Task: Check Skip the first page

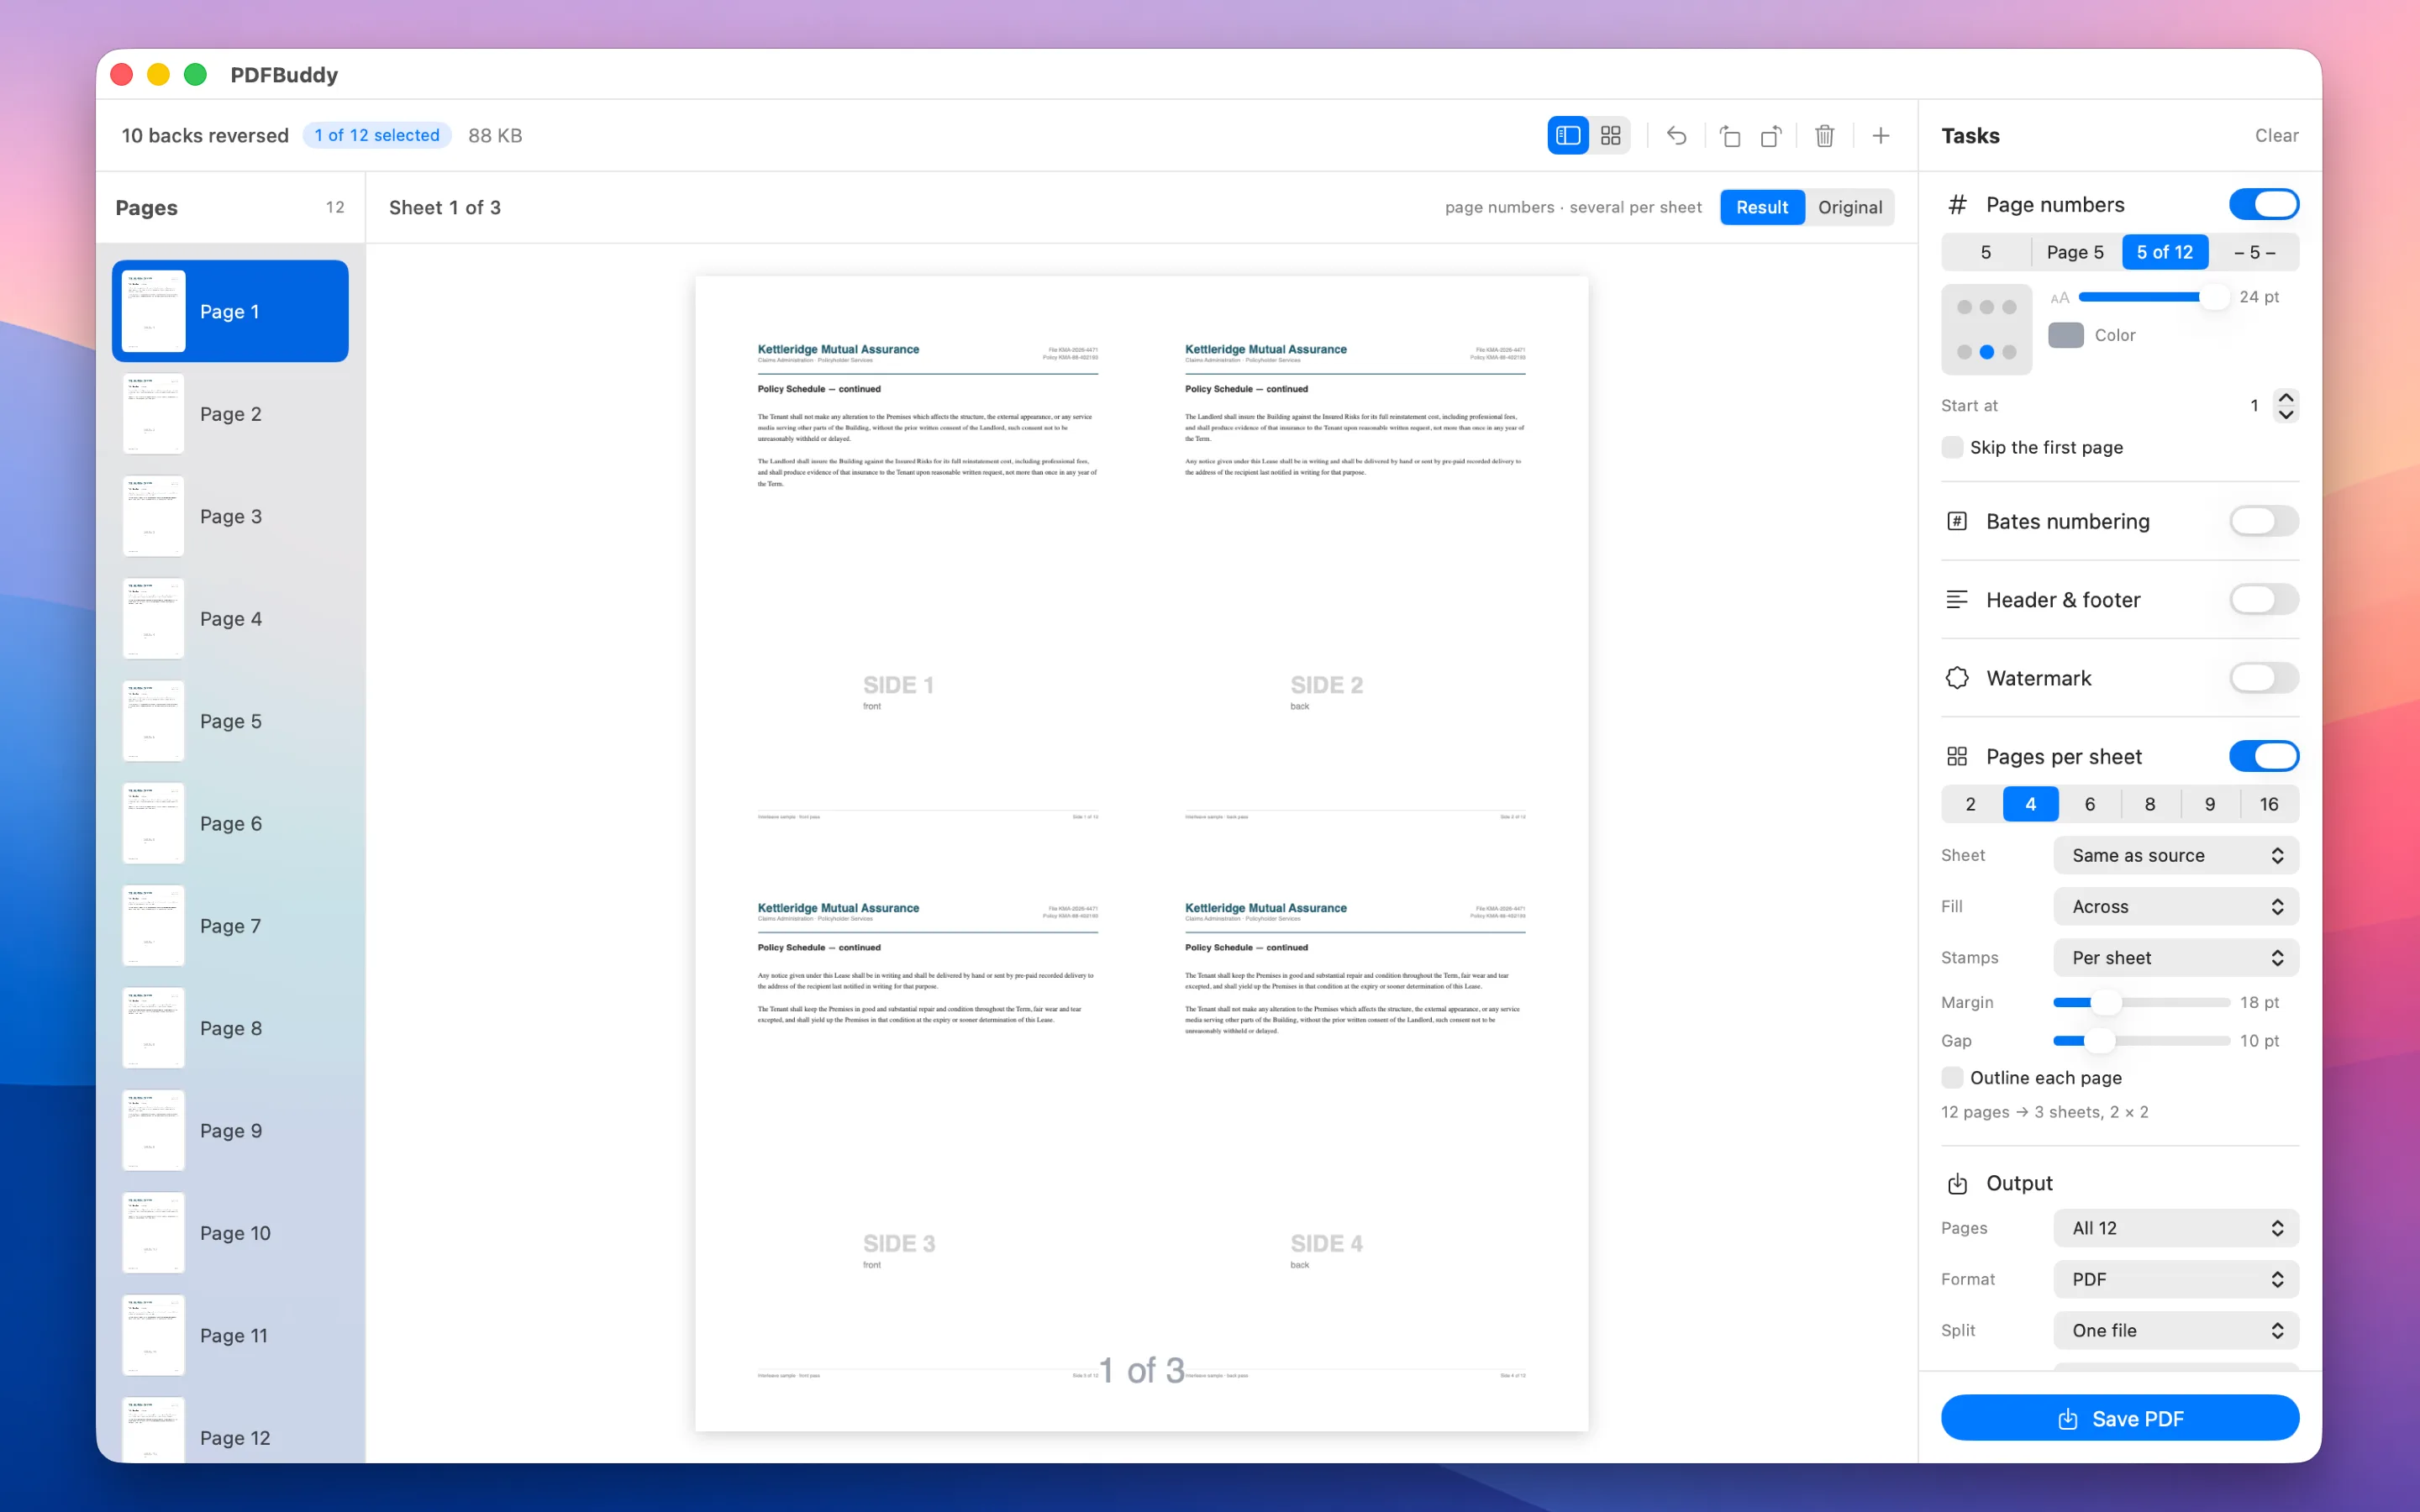Action: 1952,448
